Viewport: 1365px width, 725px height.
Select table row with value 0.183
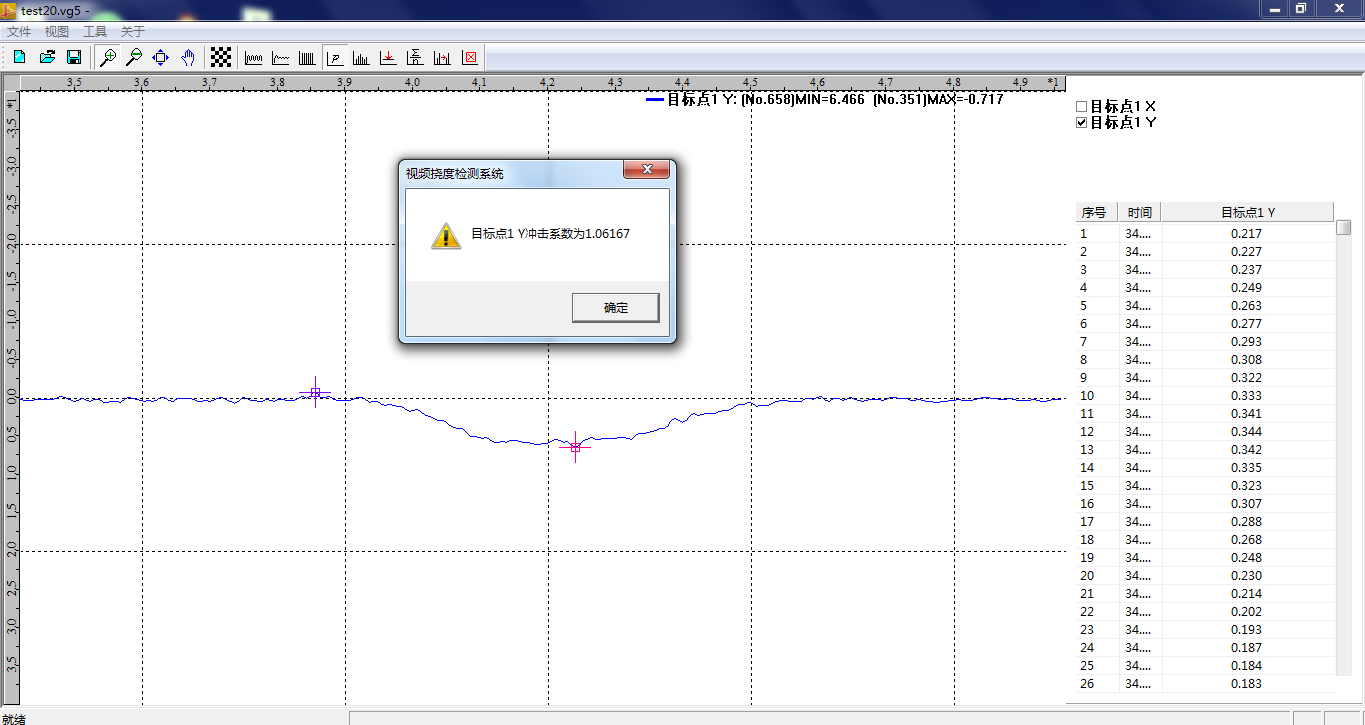[1205, 684]
